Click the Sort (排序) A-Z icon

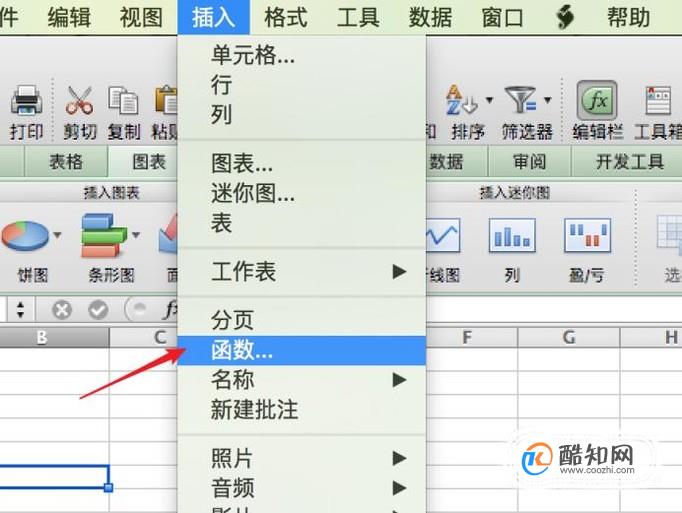462,101
